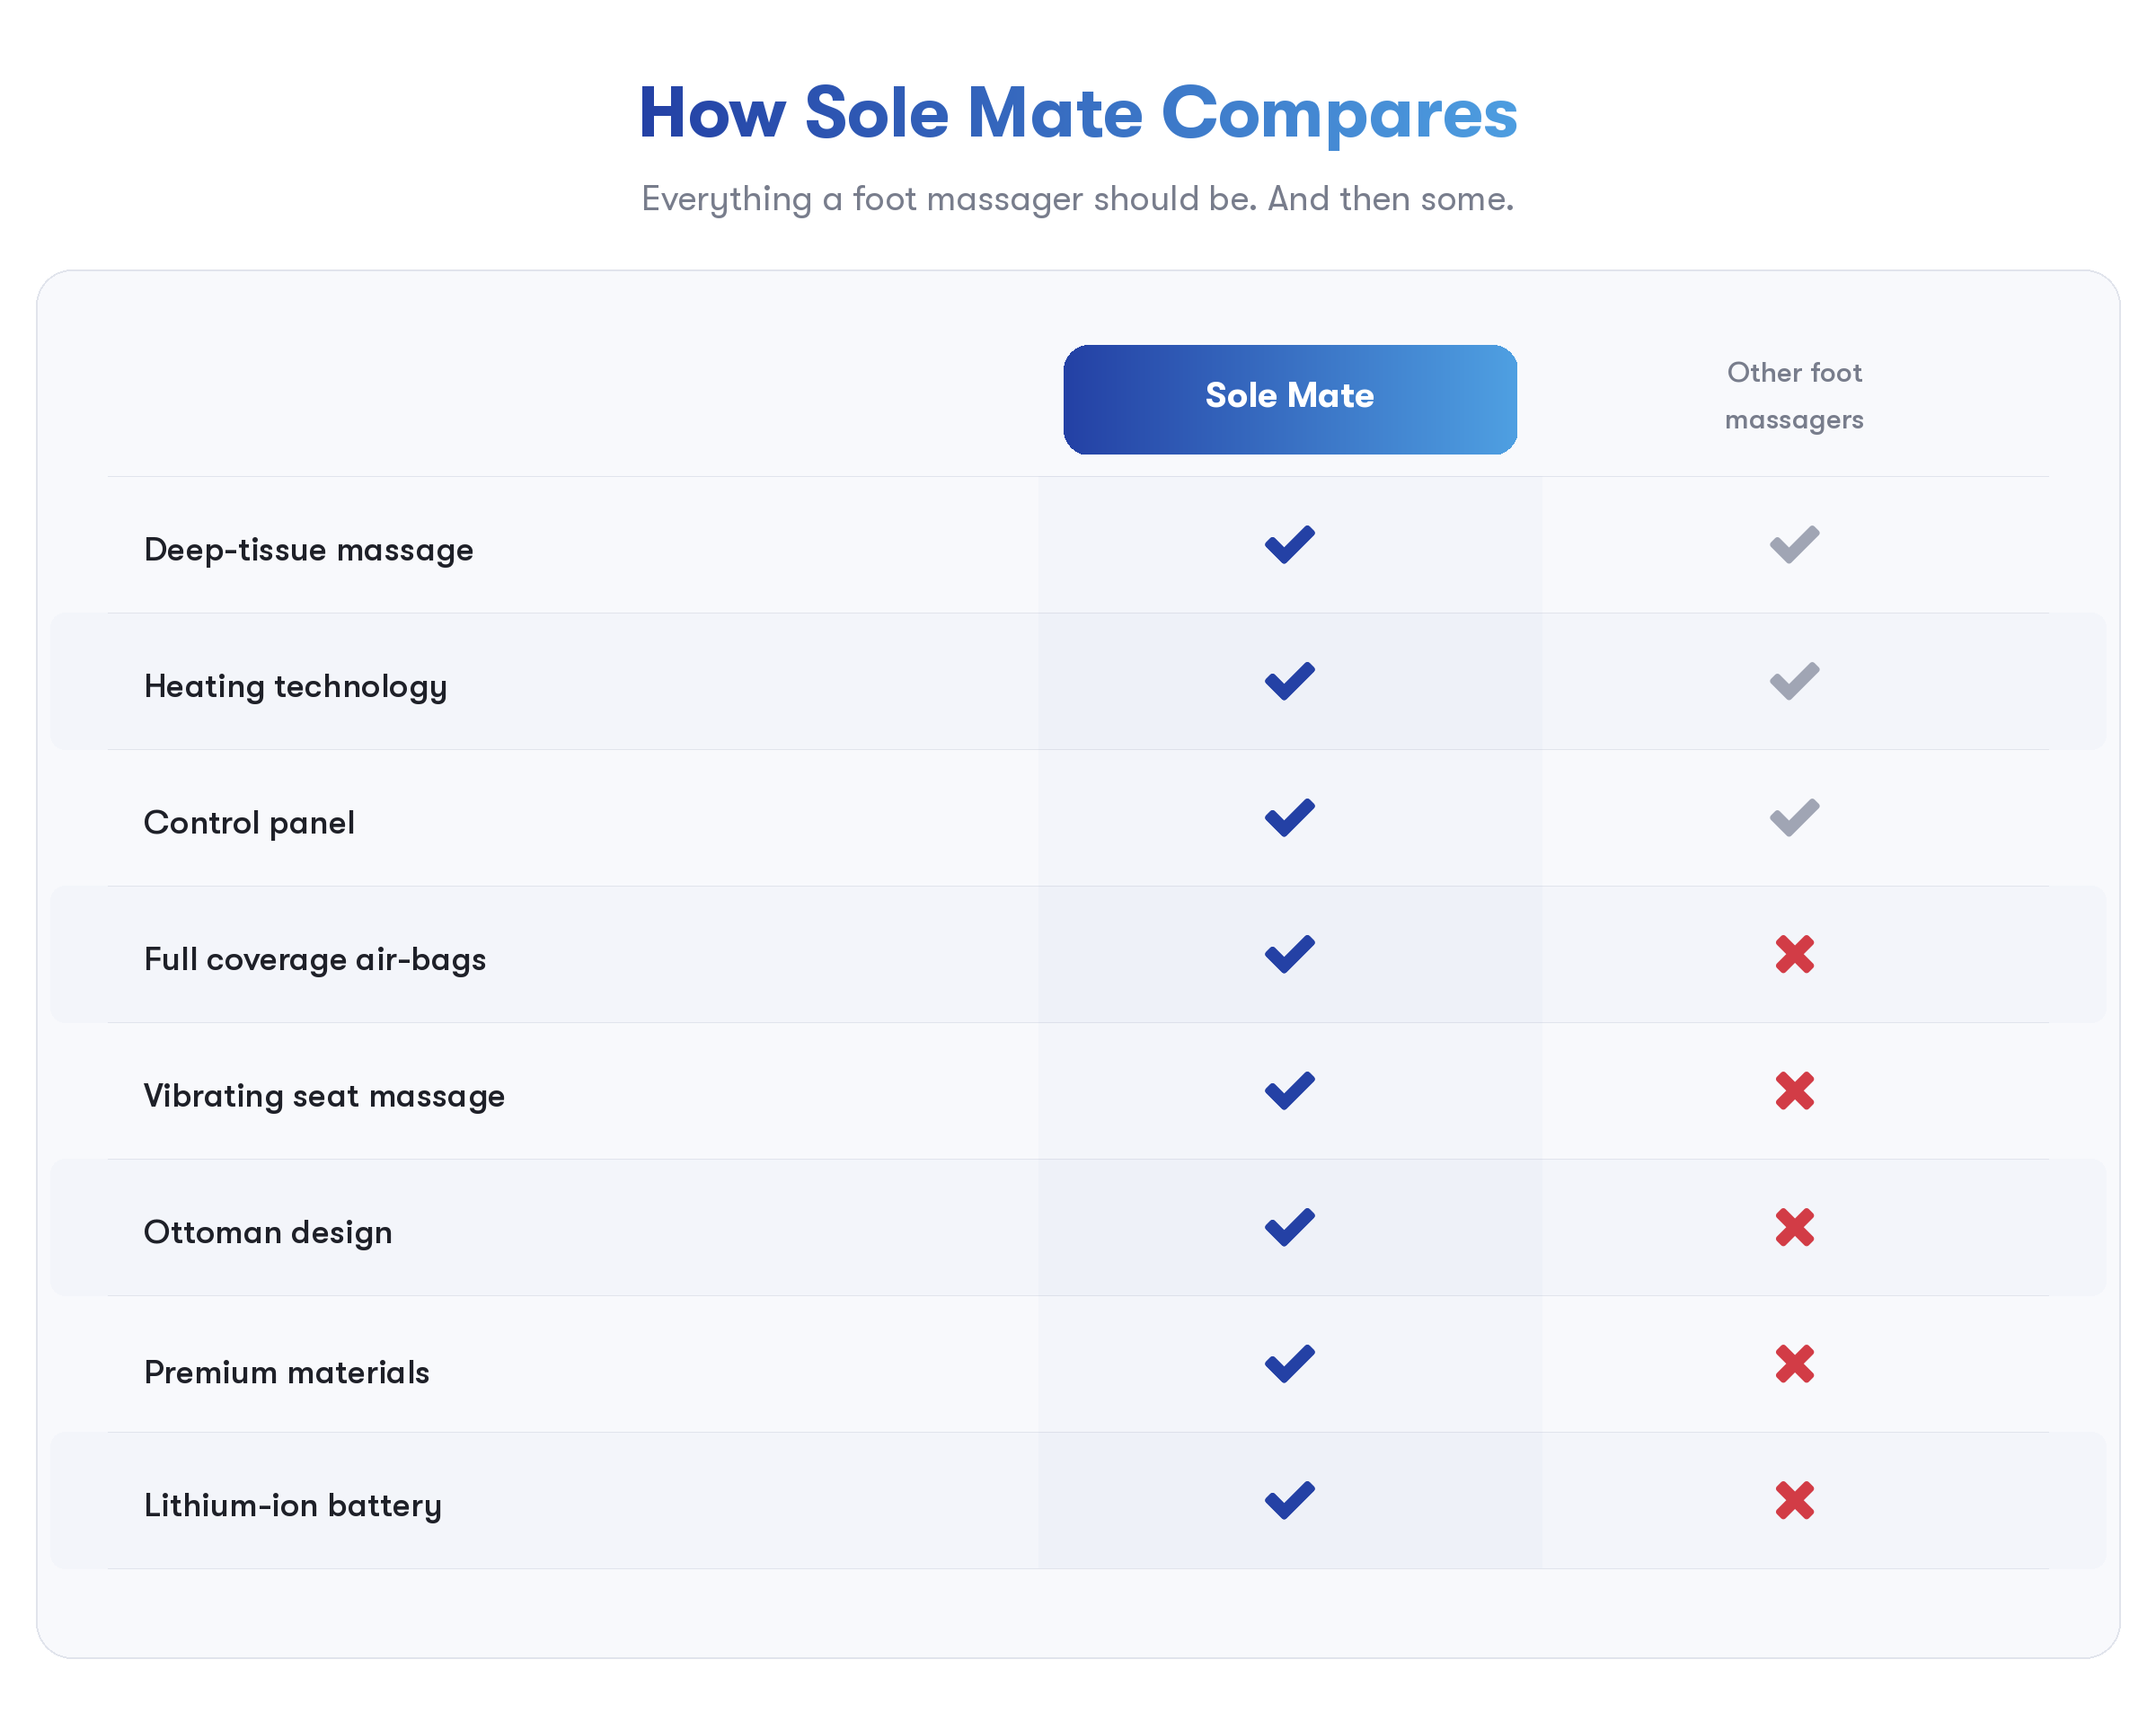2156x1730 pixels.
Task: Click red X for Vibrating seat massage
Action: point(1794,1091)
